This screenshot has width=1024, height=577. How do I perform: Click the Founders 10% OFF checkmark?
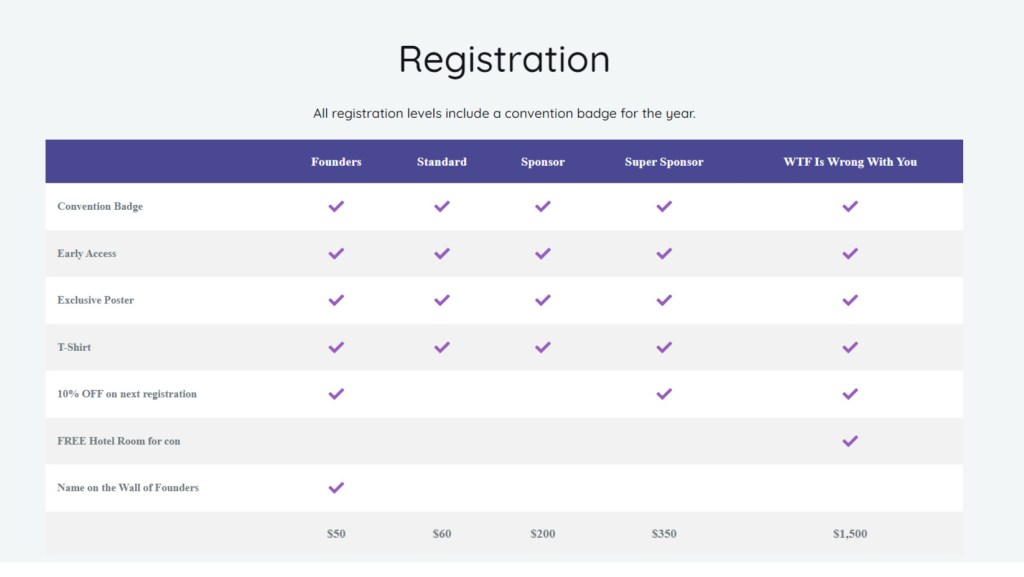[x=336, y=394]
